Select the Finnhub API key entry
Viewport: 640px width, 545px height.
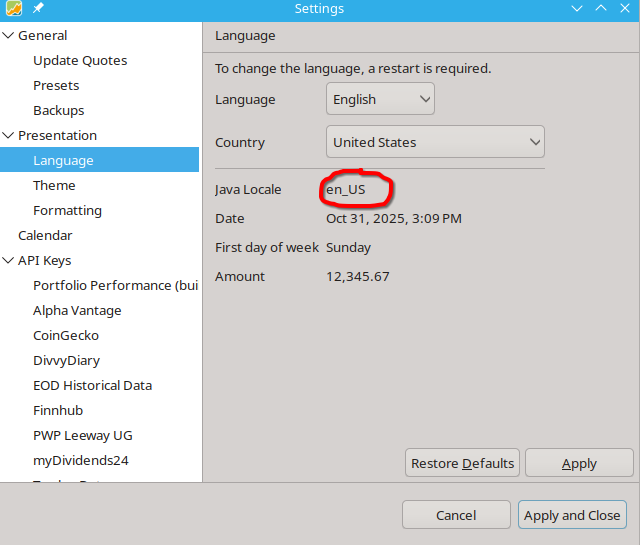[58, 411]
